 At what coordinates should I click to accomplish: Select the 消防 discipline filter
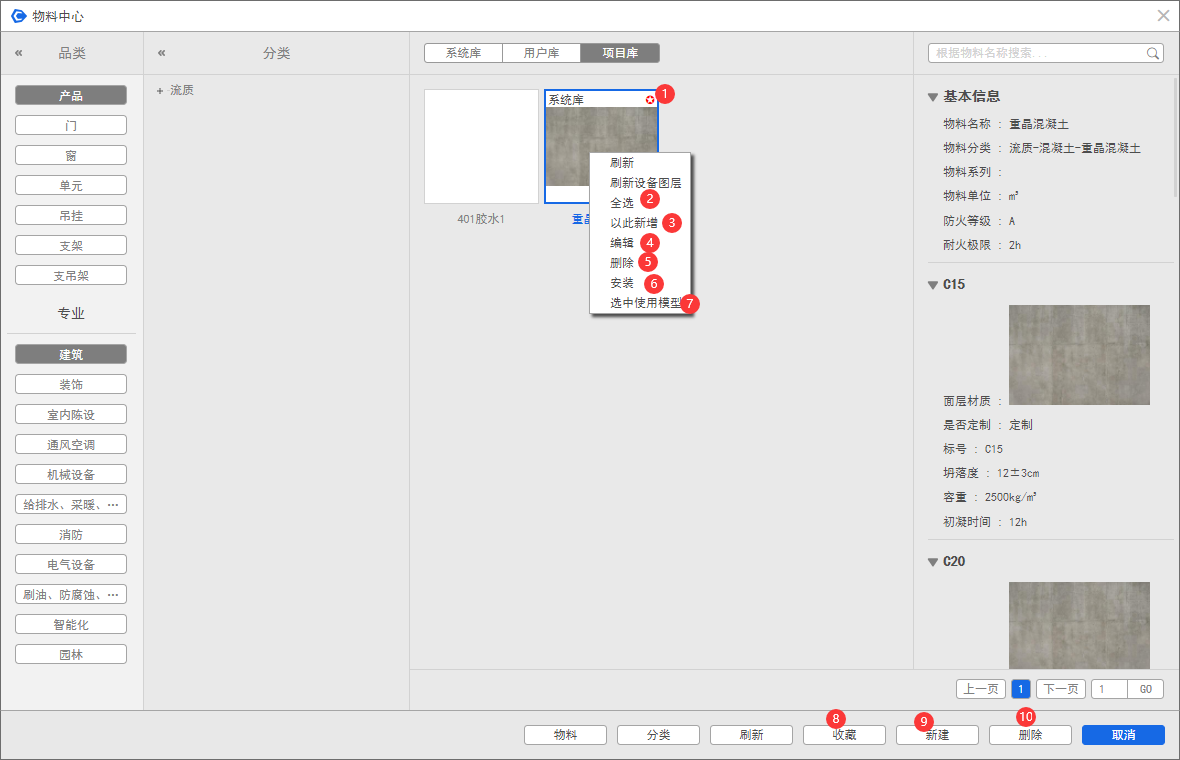tap(71, 535)
